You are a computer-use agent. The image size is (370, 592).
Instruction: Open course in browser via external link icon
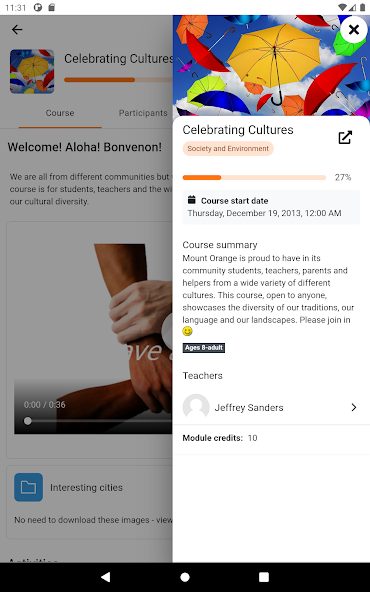coord(345,137)
